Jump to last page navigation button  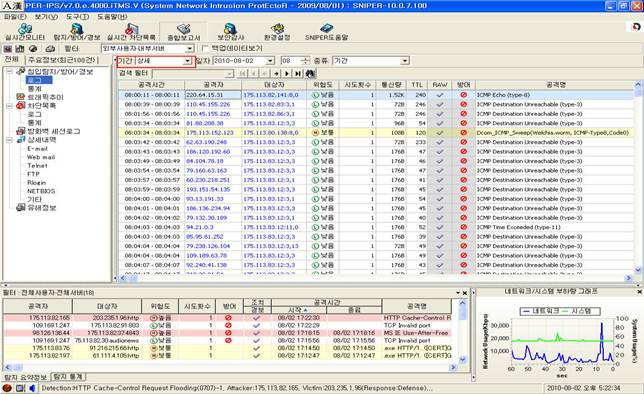pos(298,74)
